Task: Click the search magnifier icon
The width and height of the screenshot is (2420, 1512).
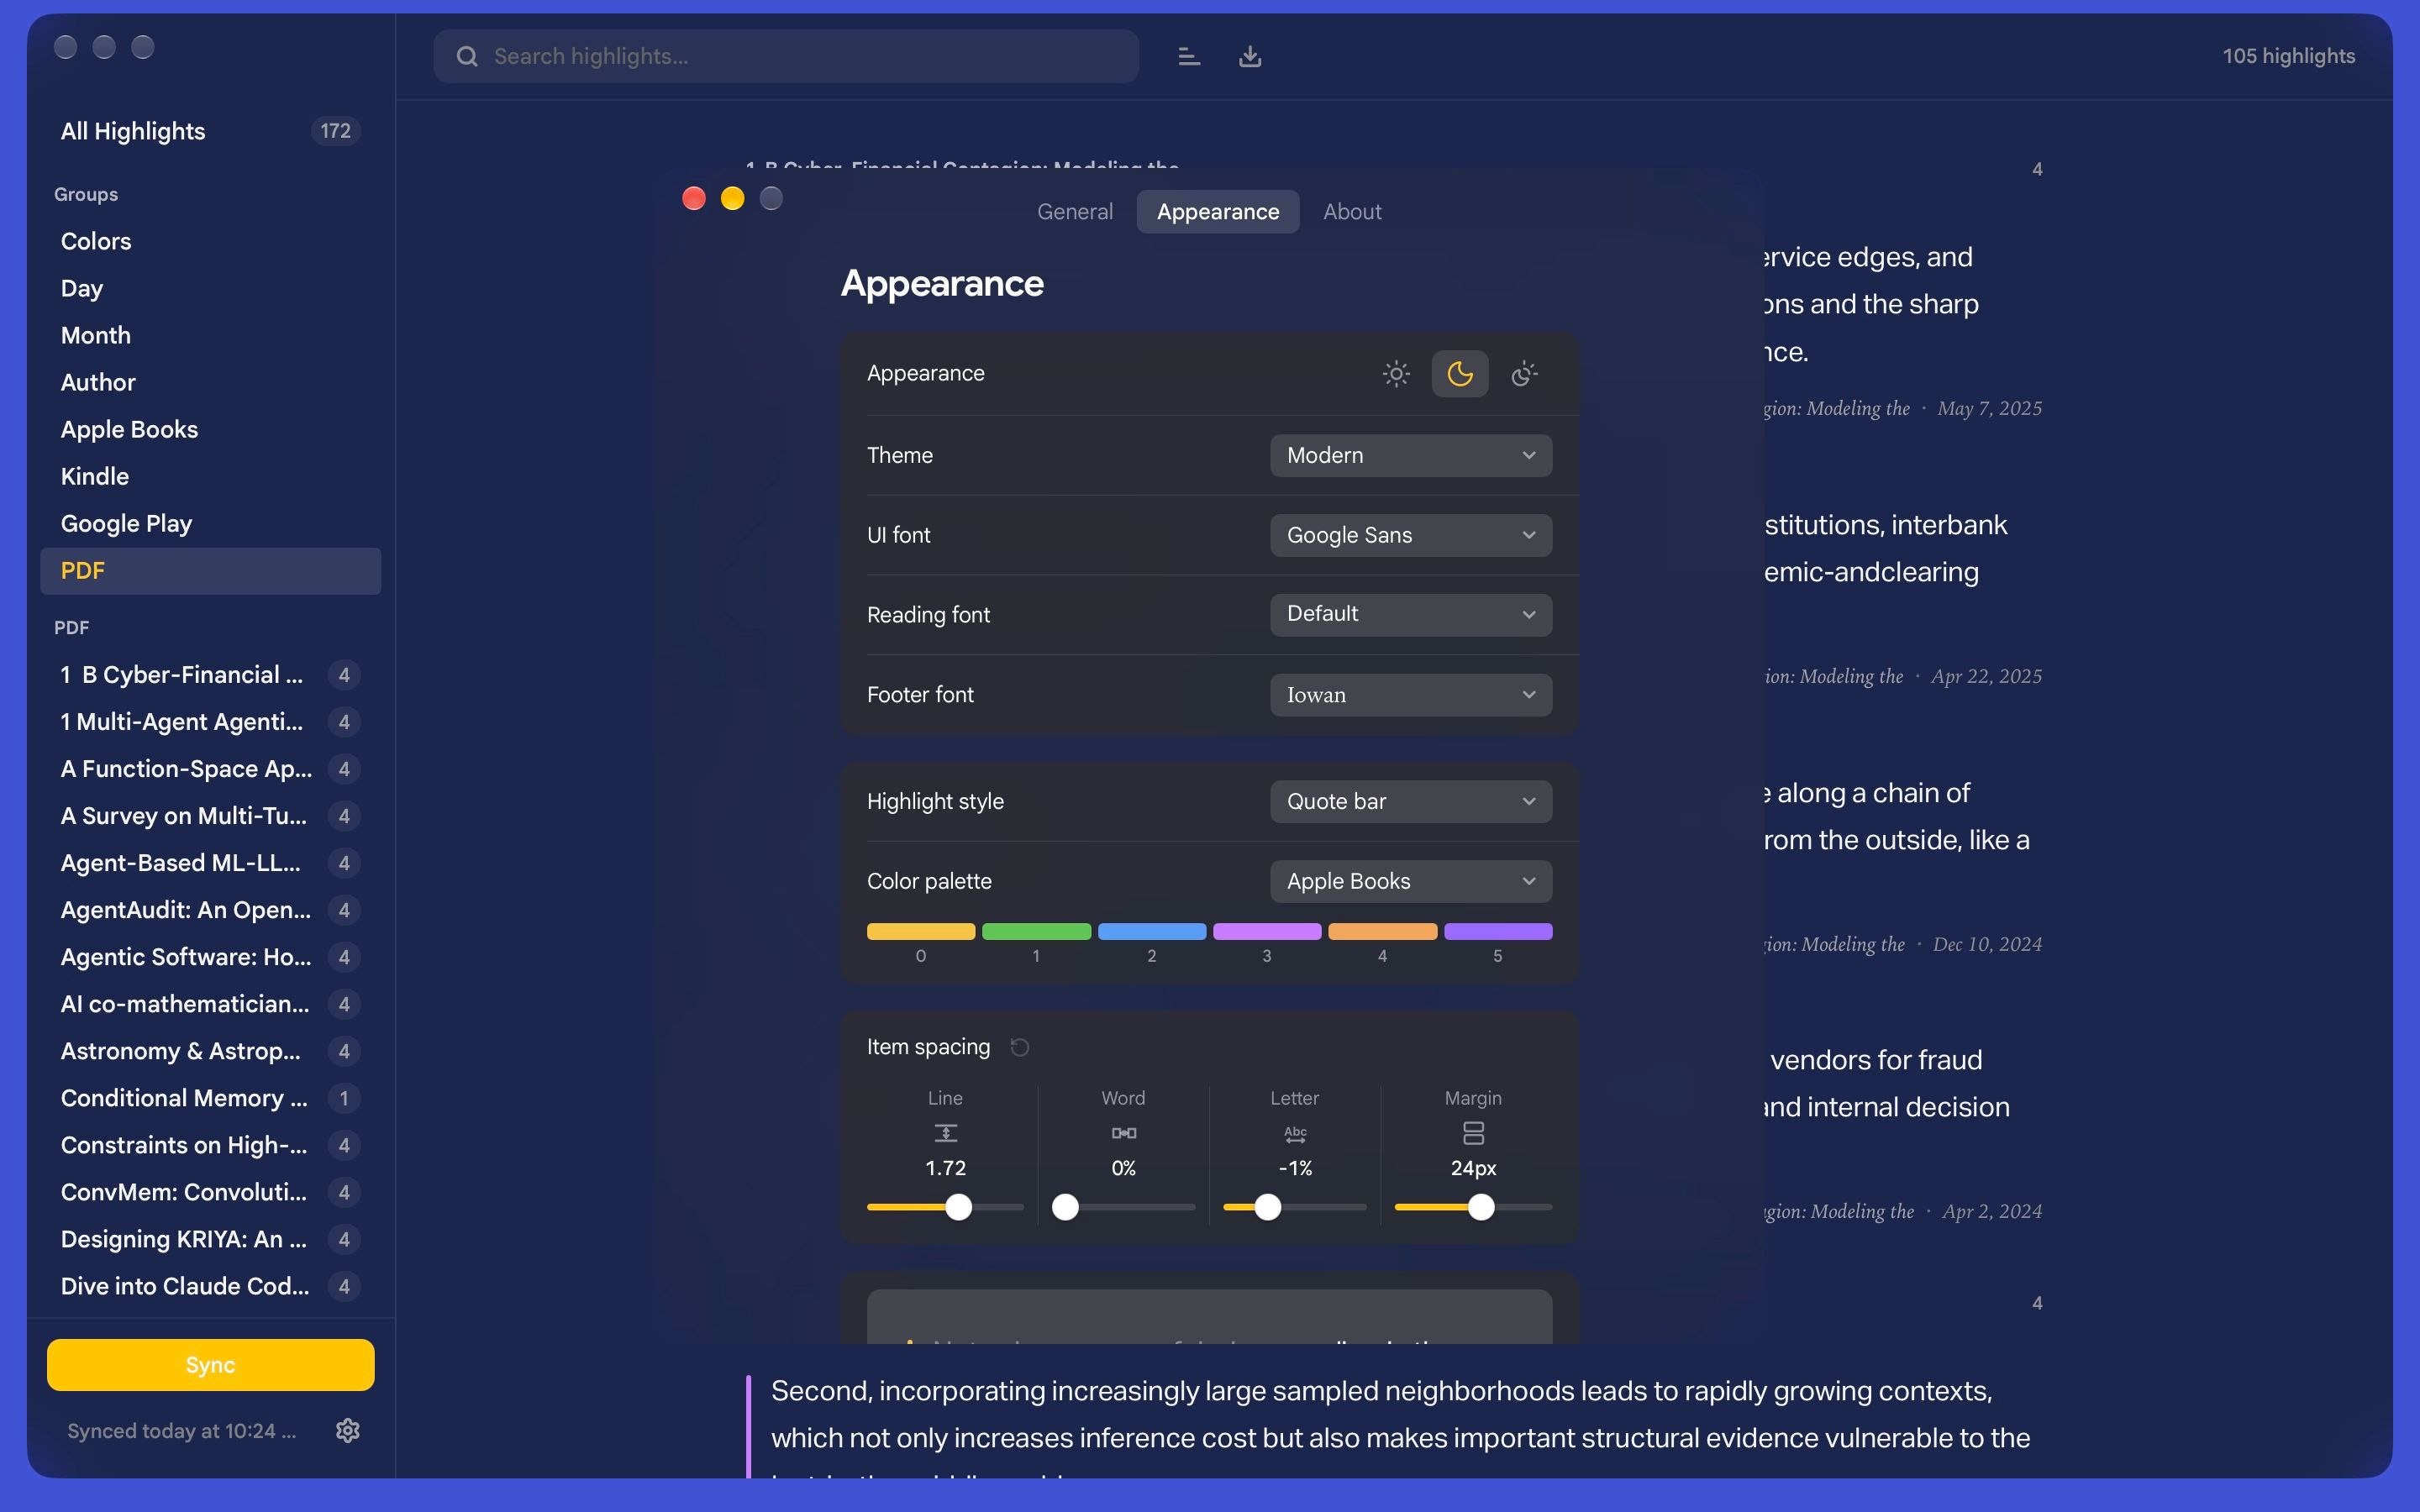Action: pyautogui.click(x=467, y=56)
